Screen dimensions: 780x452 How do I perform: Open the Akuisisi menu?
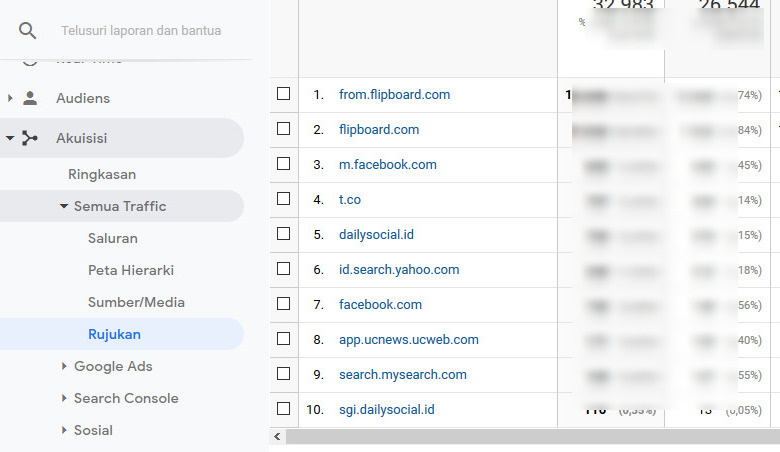[x=82, y=138]
